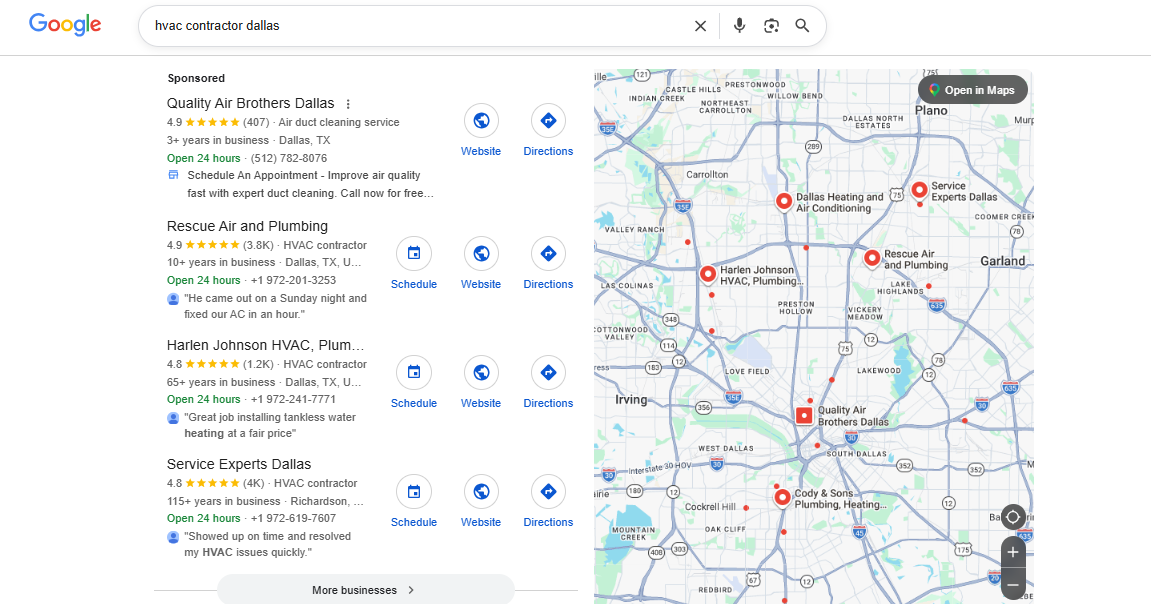
Task: Open in Maps button
Action: tap(973, 90)
